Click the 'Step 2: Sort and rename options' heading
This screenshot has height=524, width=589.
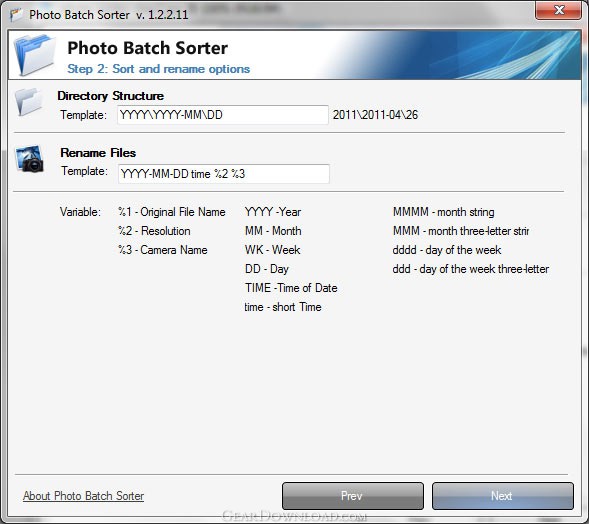coord(159,69)
